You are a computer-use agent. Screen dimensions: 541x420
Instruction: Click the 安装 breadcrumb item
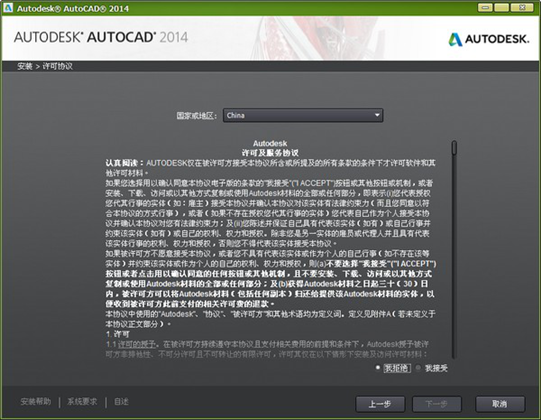(25, 66)
